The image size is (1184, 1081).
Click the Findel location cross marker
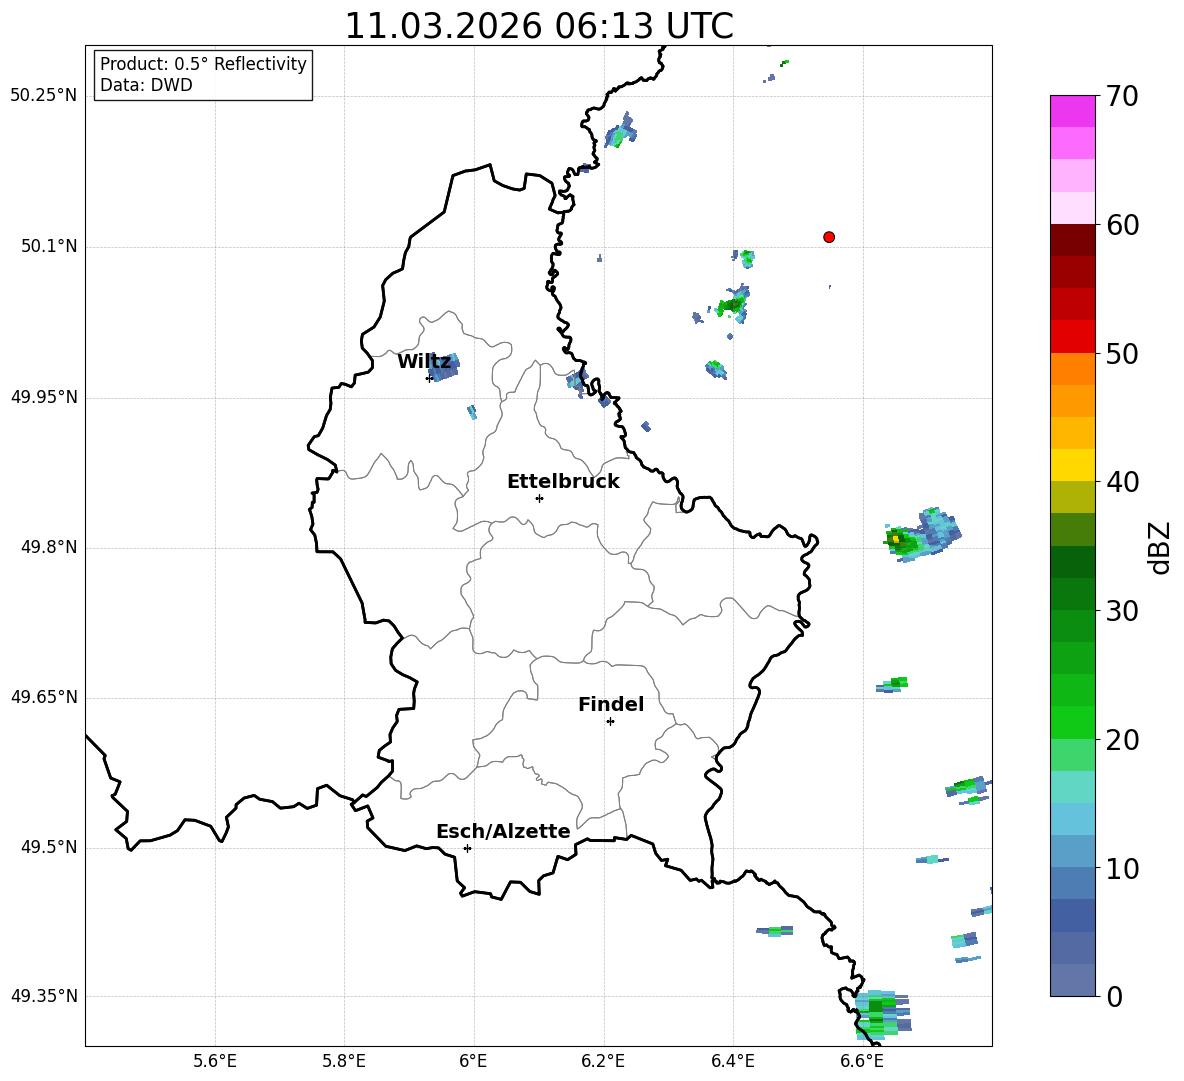pyautogui.click(x=610, y=722)
